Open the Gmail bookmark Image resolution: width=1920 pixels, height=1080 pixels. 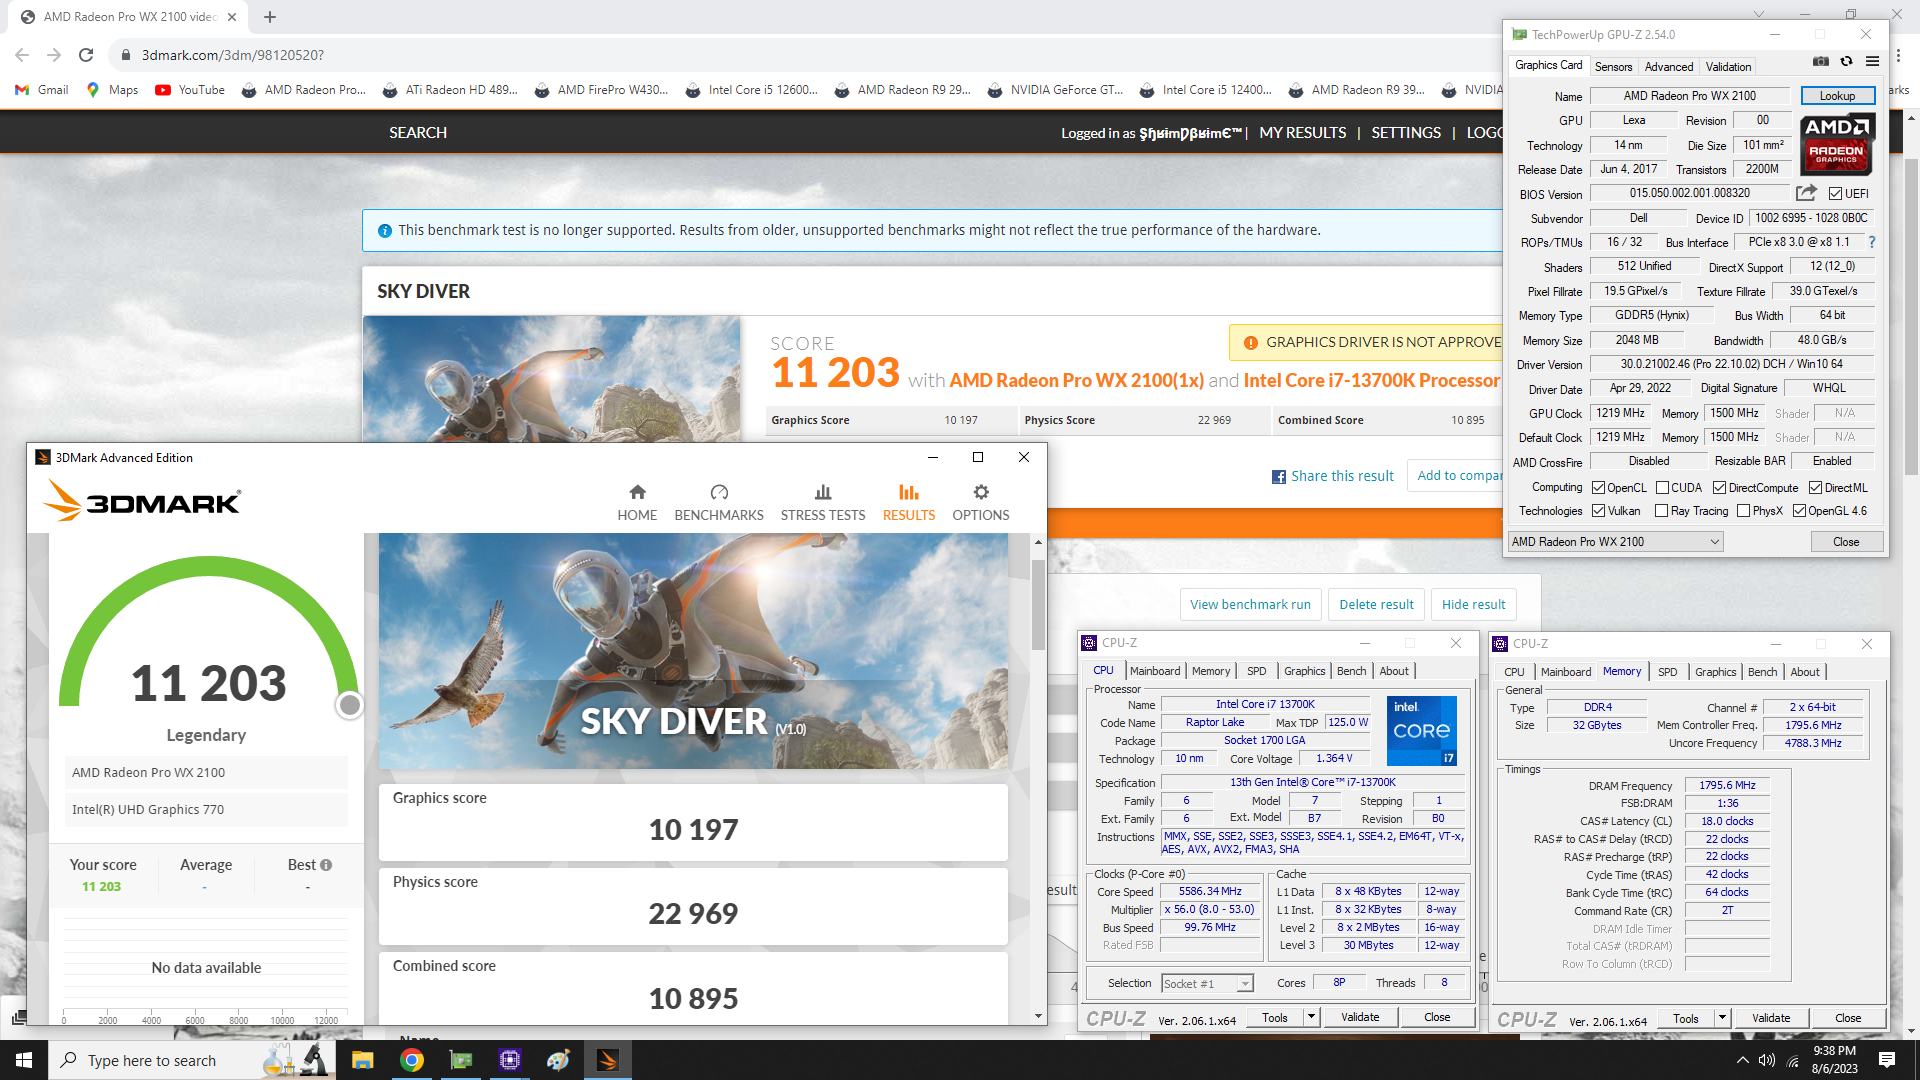click(x=42, y=90)
